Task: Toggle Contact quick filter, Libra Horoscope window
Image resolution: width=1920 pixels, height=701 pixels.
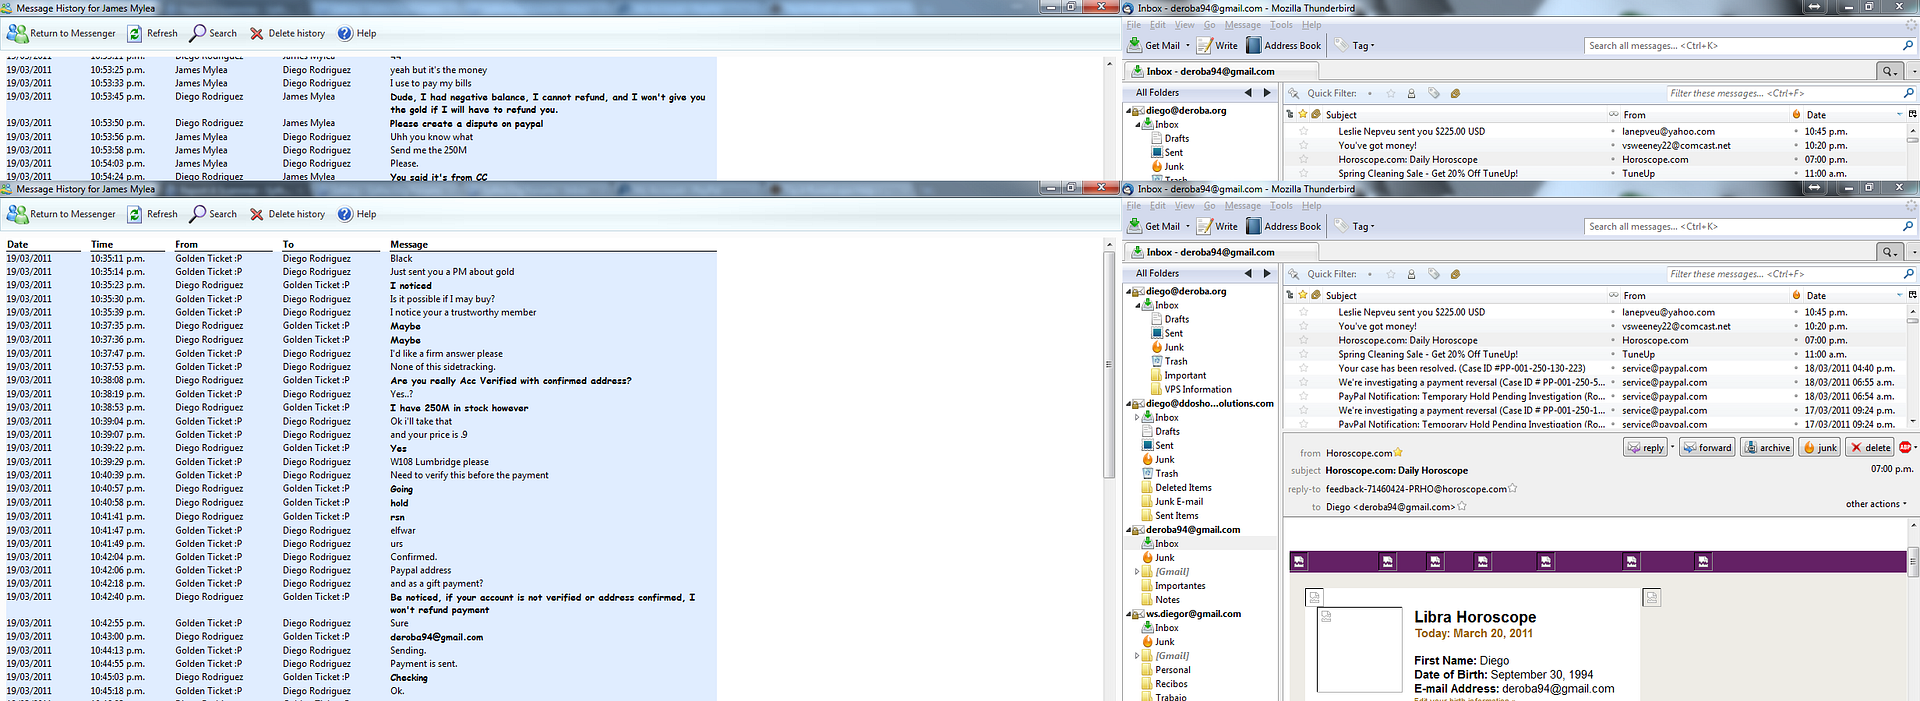Action: tap(1412, 273)
